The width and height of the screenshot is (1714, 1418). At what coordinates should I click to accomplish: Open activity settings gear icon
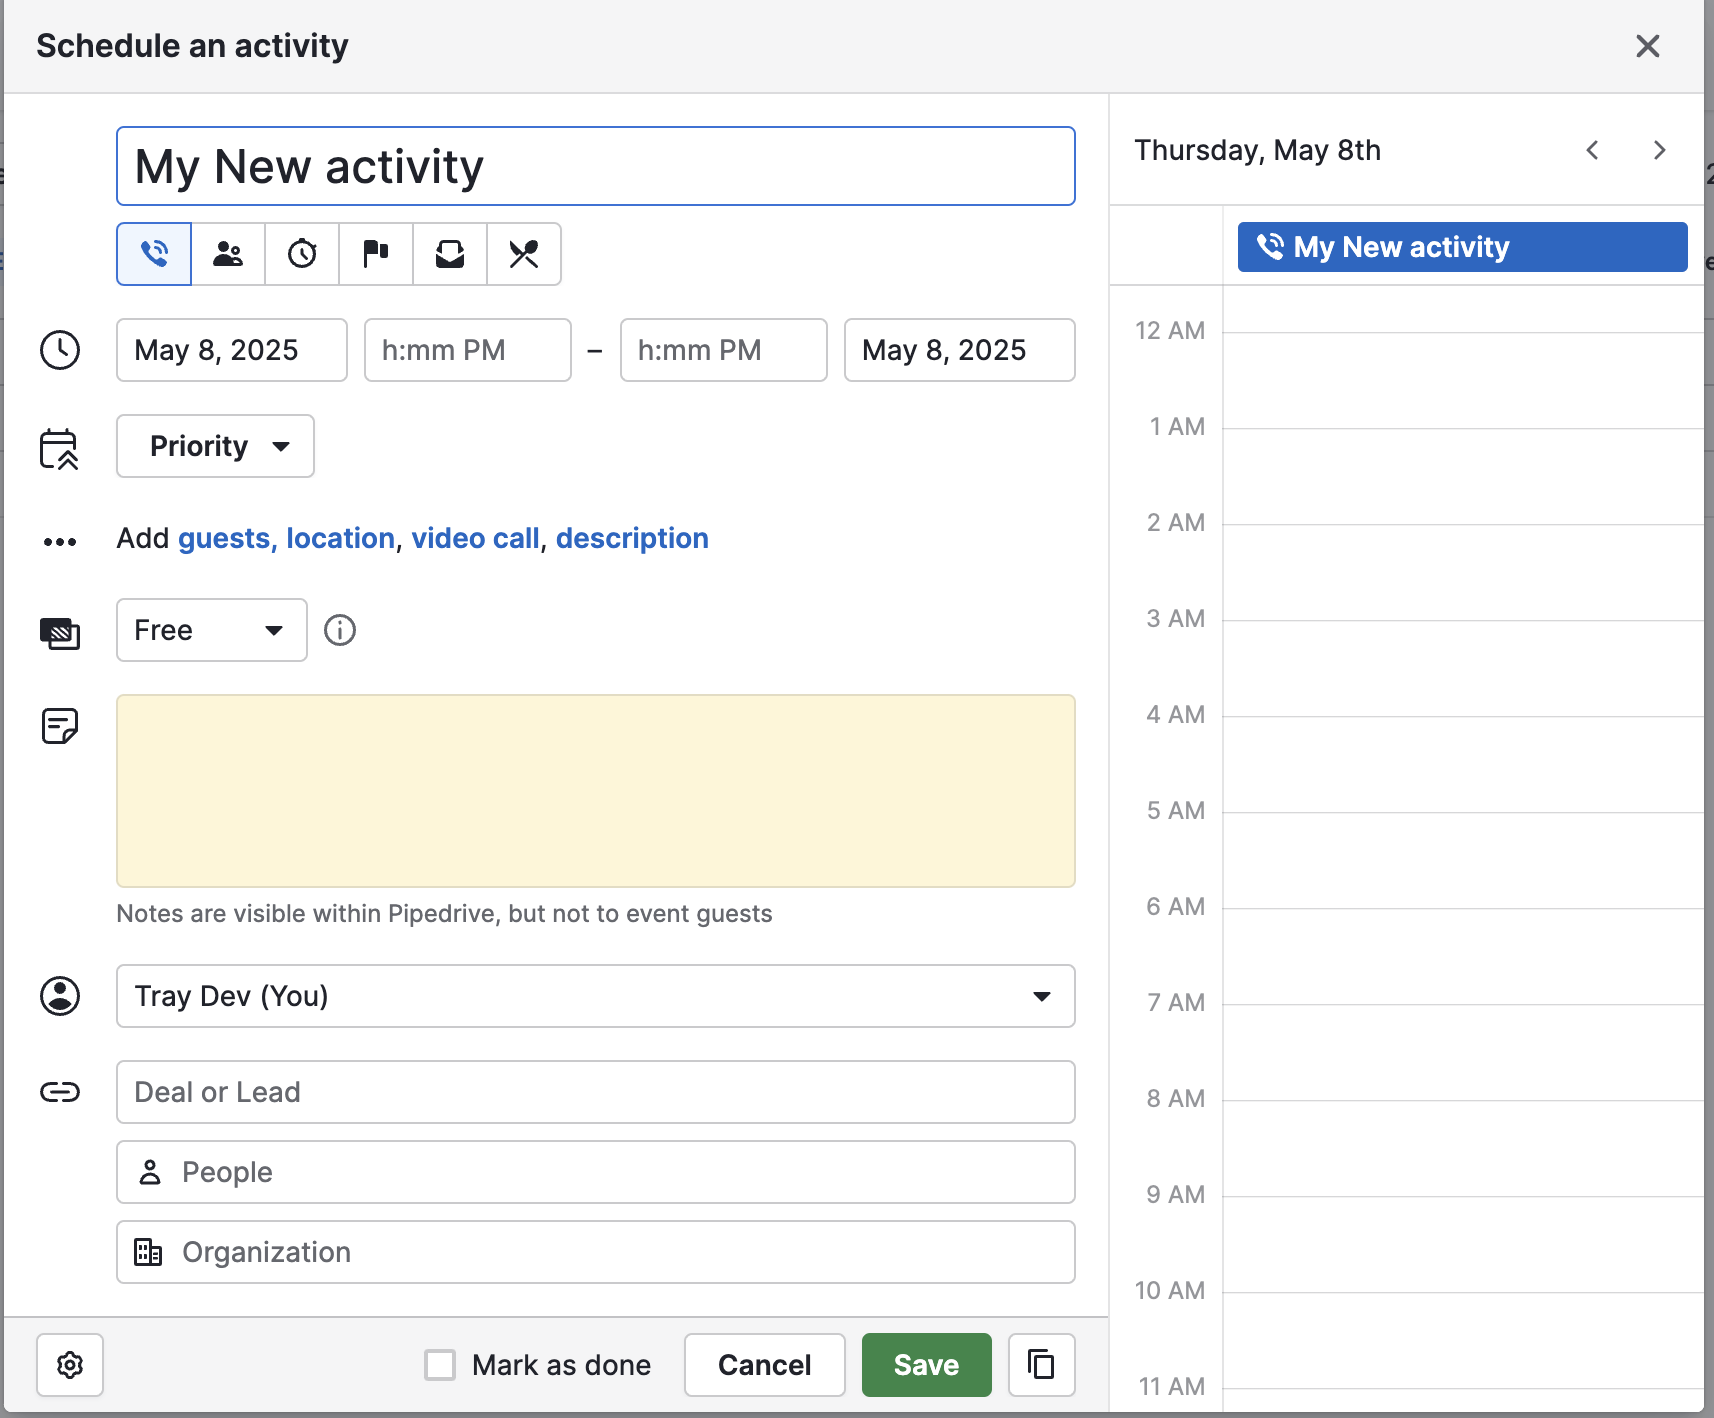pyautogui.click(x=70, y=1365)
